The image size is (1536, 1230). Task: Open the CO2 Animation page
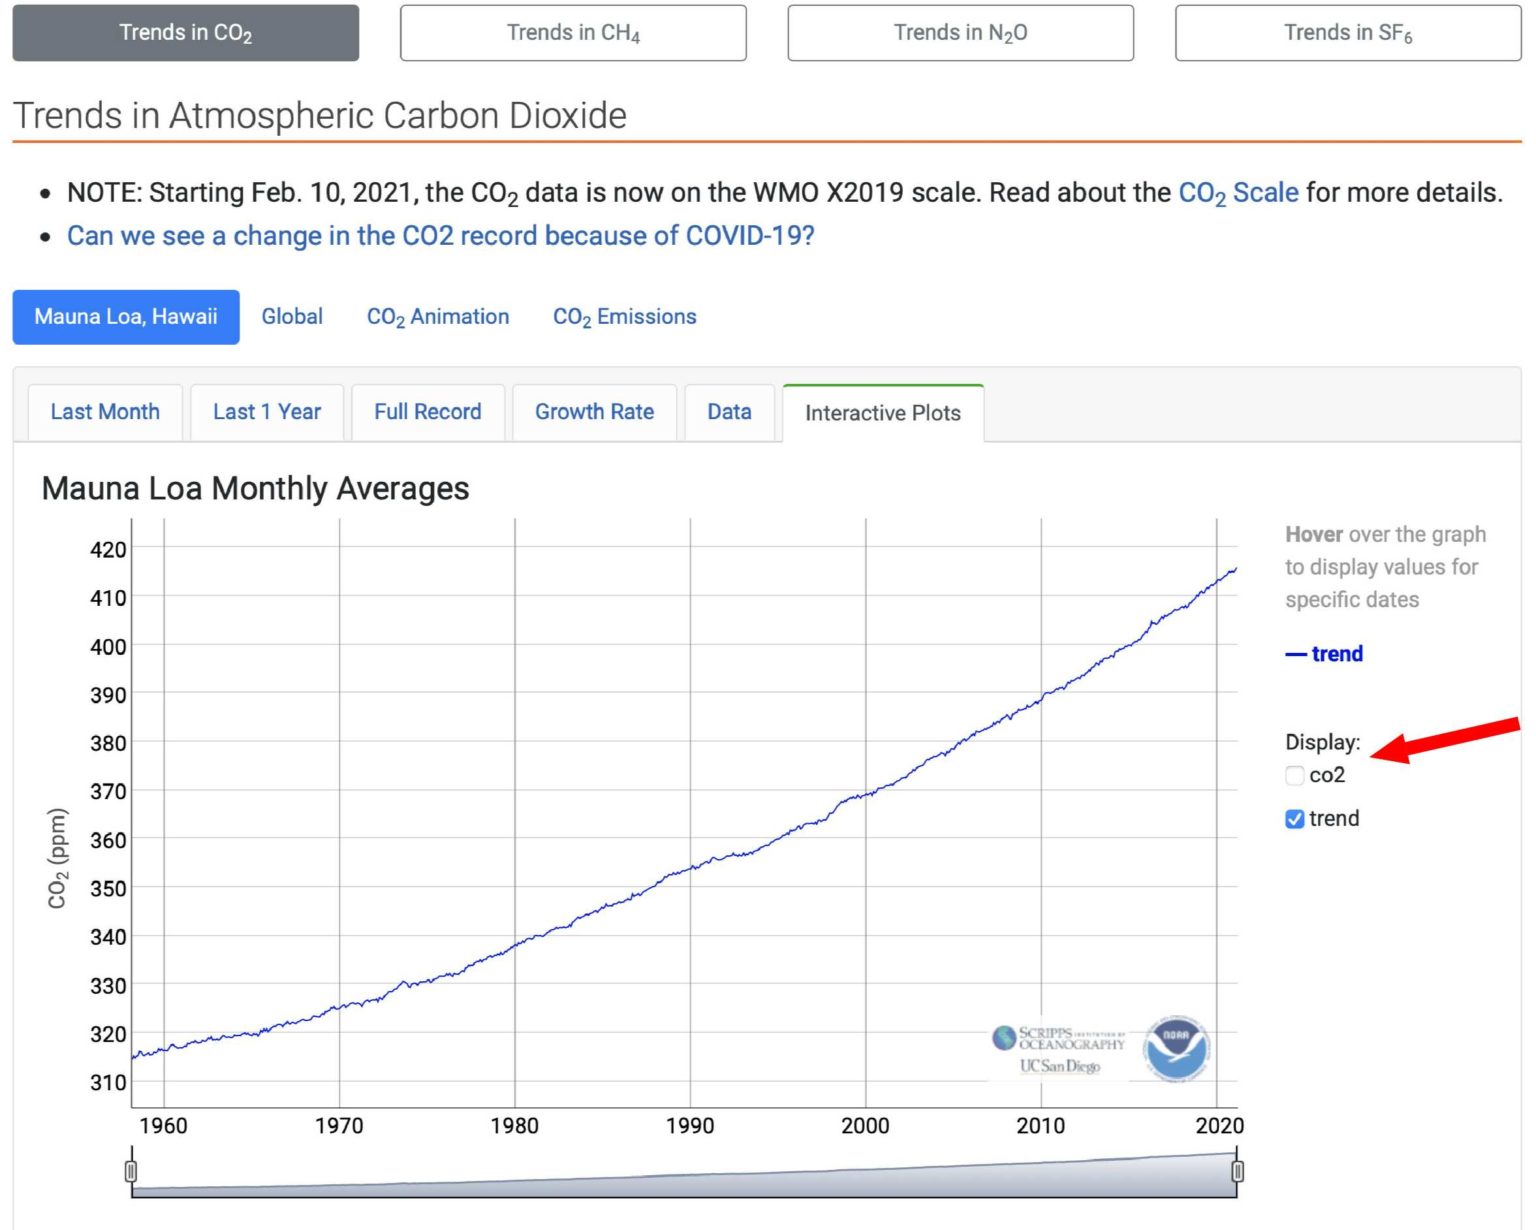coord(438,317)
